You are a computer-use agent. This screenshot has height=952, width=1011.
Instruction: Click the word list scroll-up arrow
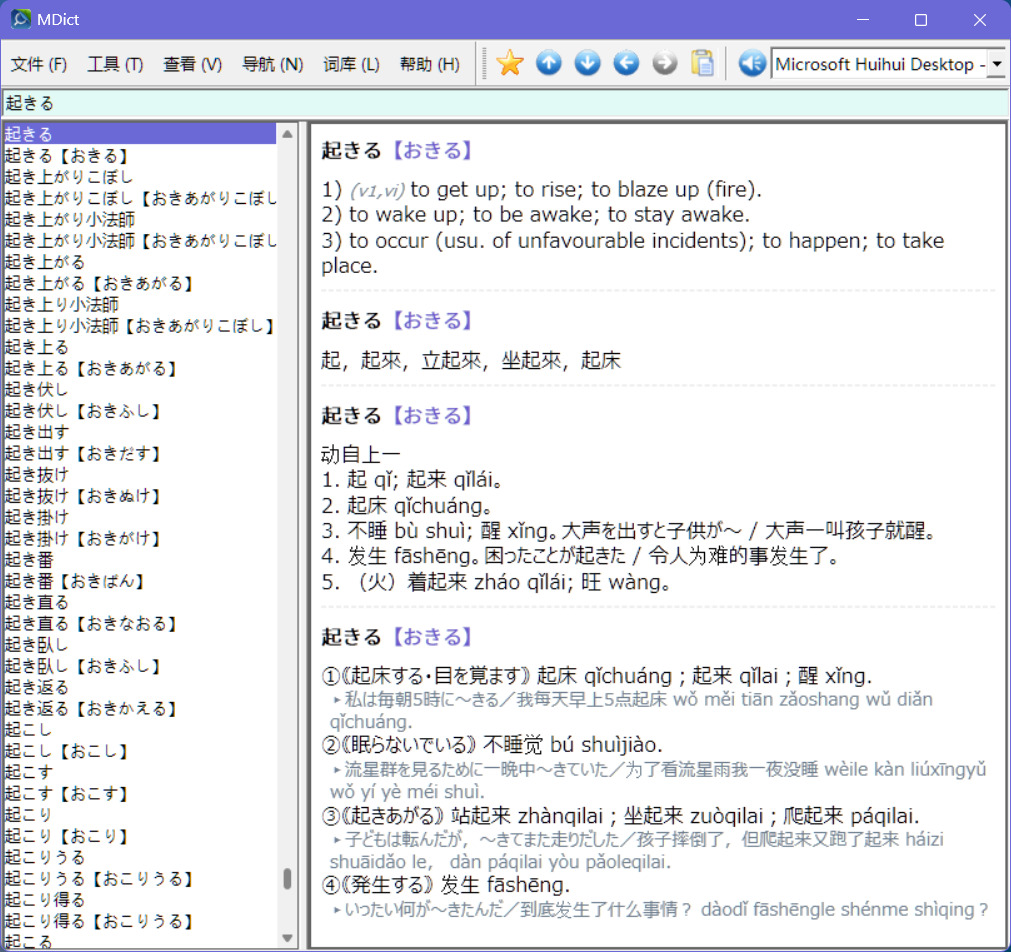point(288,134)
